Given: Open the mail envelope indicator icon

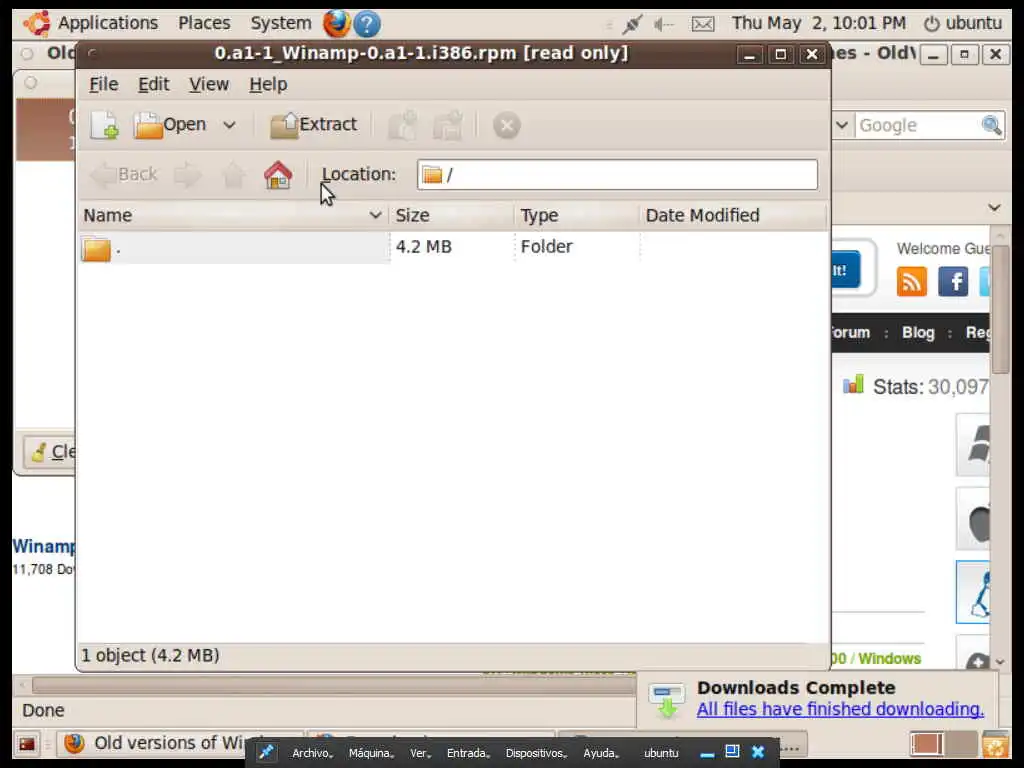Looking at the screenshot, I should [x=703, y=25].
